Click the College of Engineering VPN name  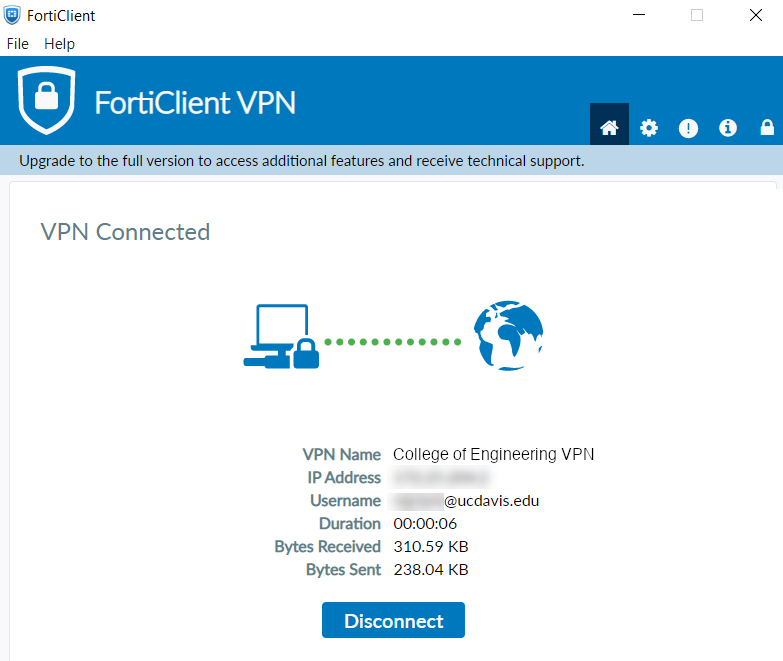(x=493, y=454)
